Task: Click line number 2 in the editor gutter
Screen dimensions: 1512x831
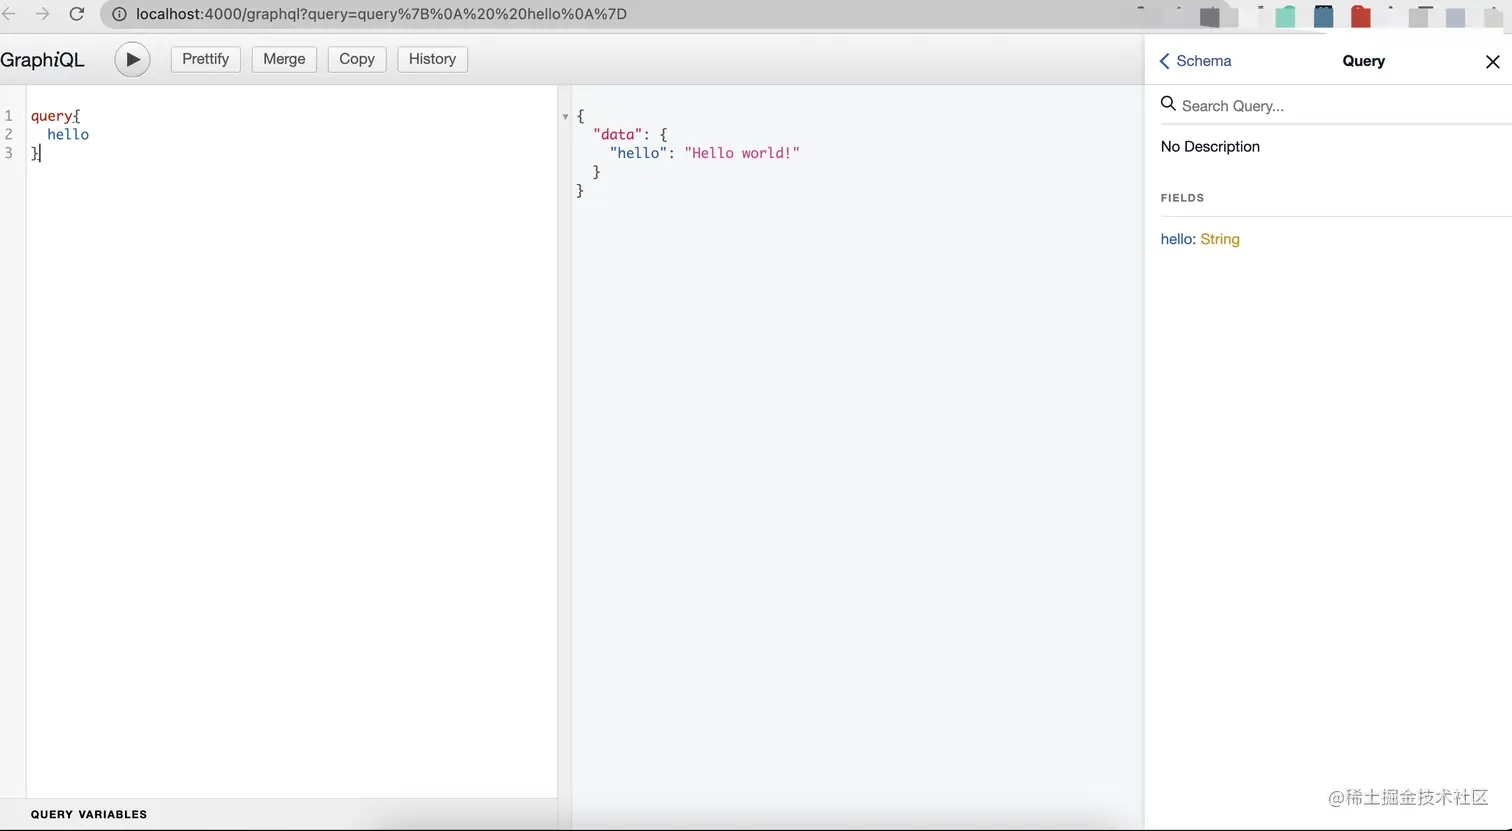Action: [9, 134]
